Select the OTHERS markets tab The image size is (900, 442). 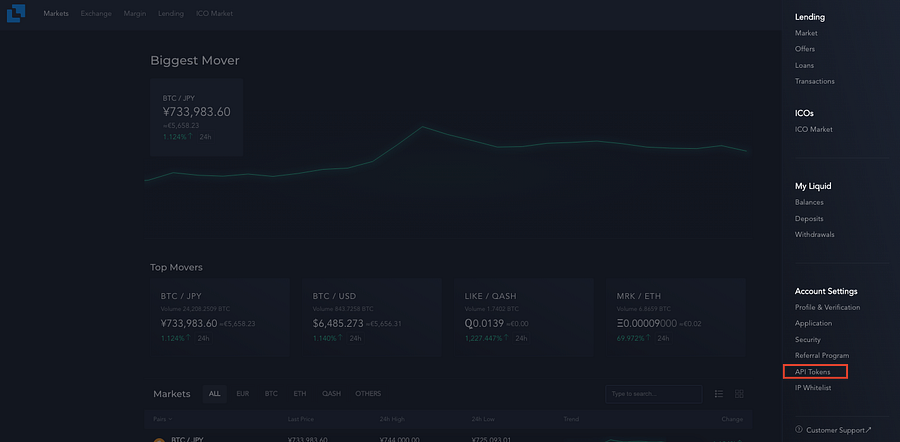pos(368,394)
